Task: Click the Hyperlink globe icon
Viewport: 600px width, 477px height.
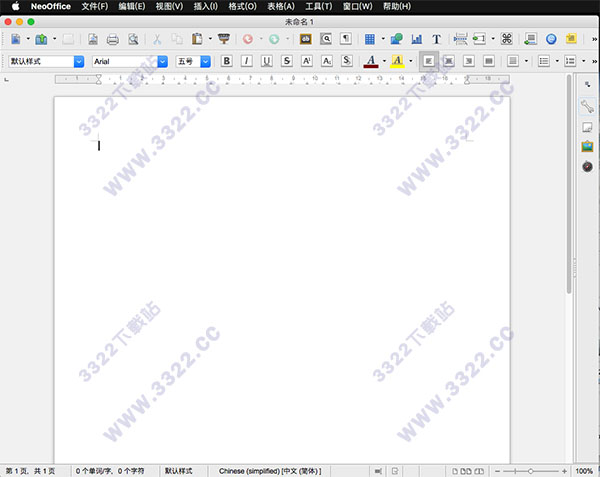Action: (x=551, y=39)
